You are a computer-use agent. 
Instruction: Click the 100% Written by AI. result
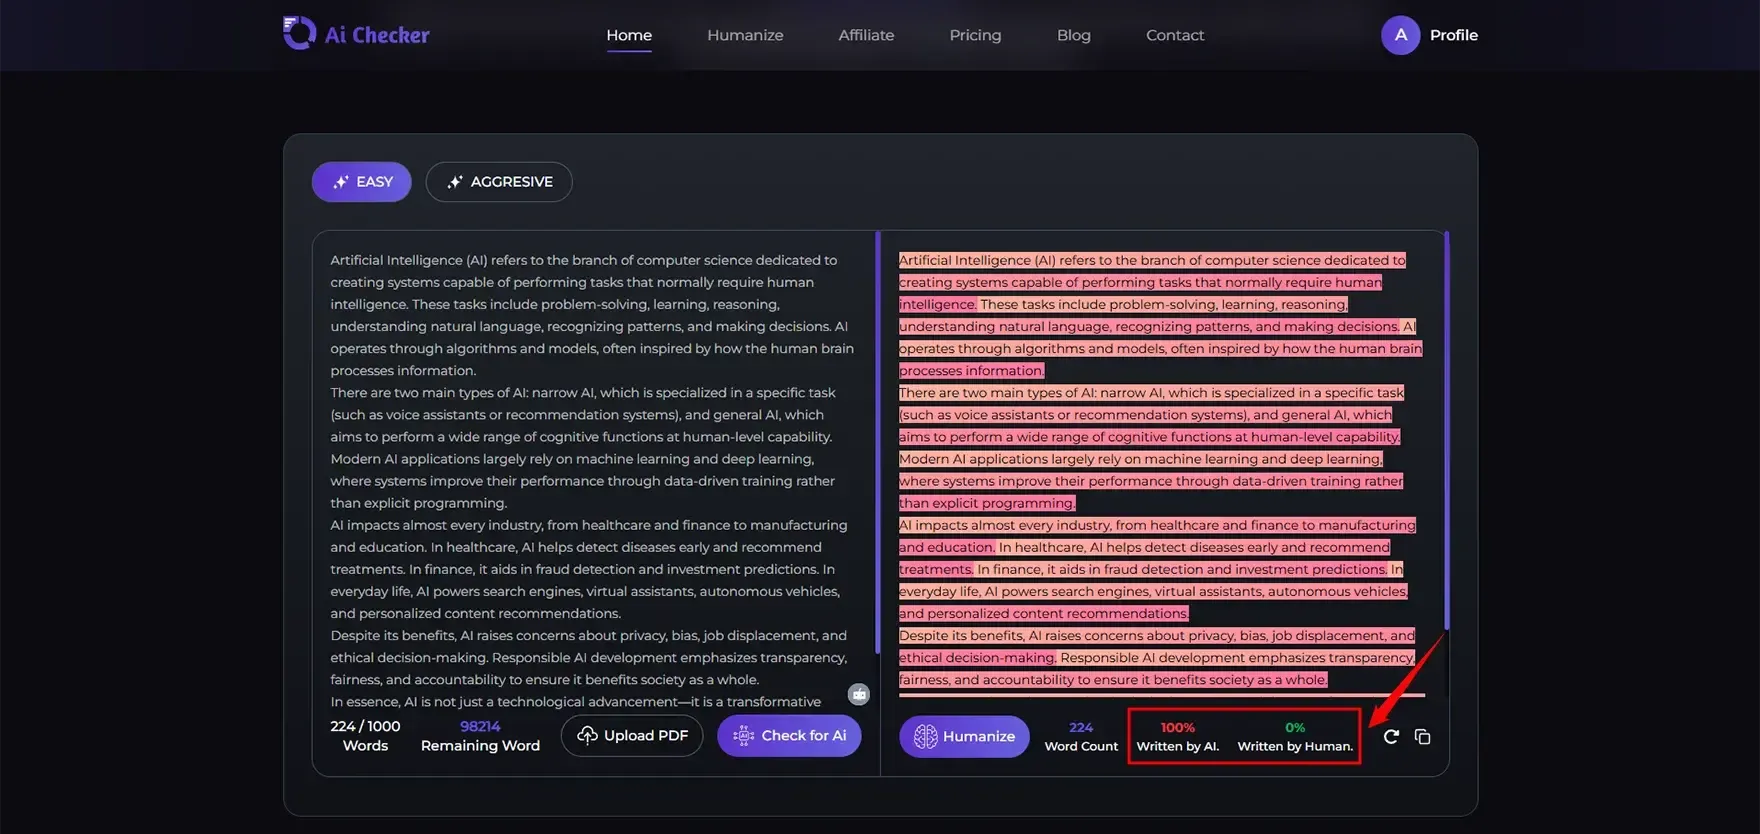[1178, 737]
